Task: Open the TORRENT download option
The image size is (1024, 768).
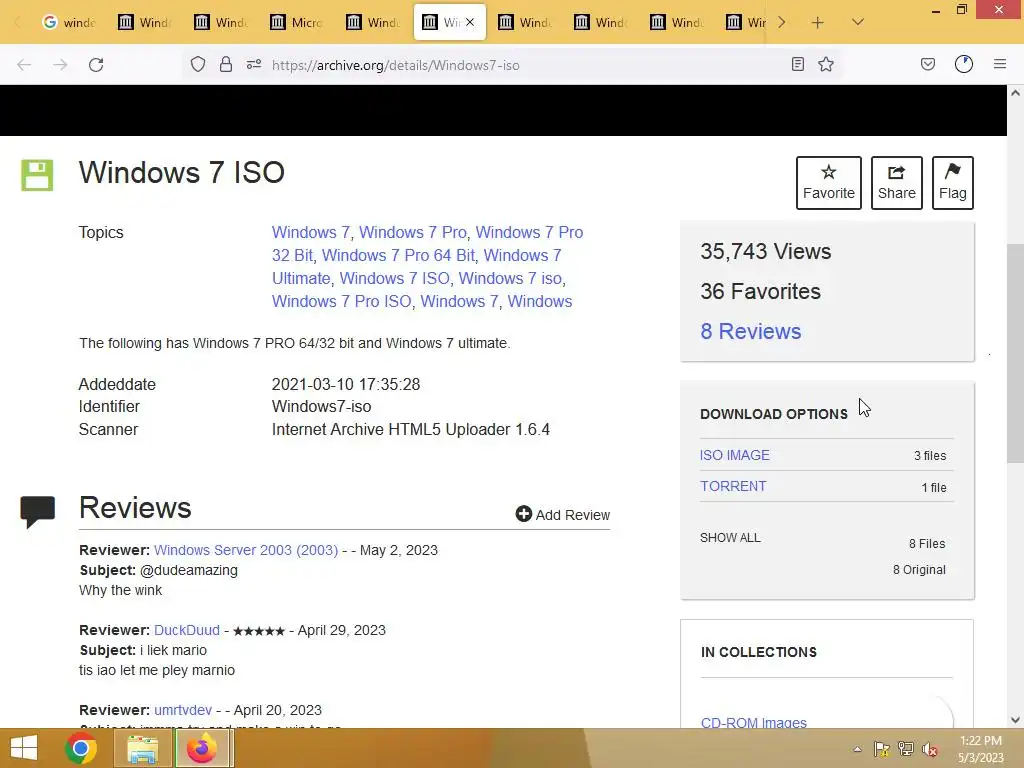Action: point(733,487)
